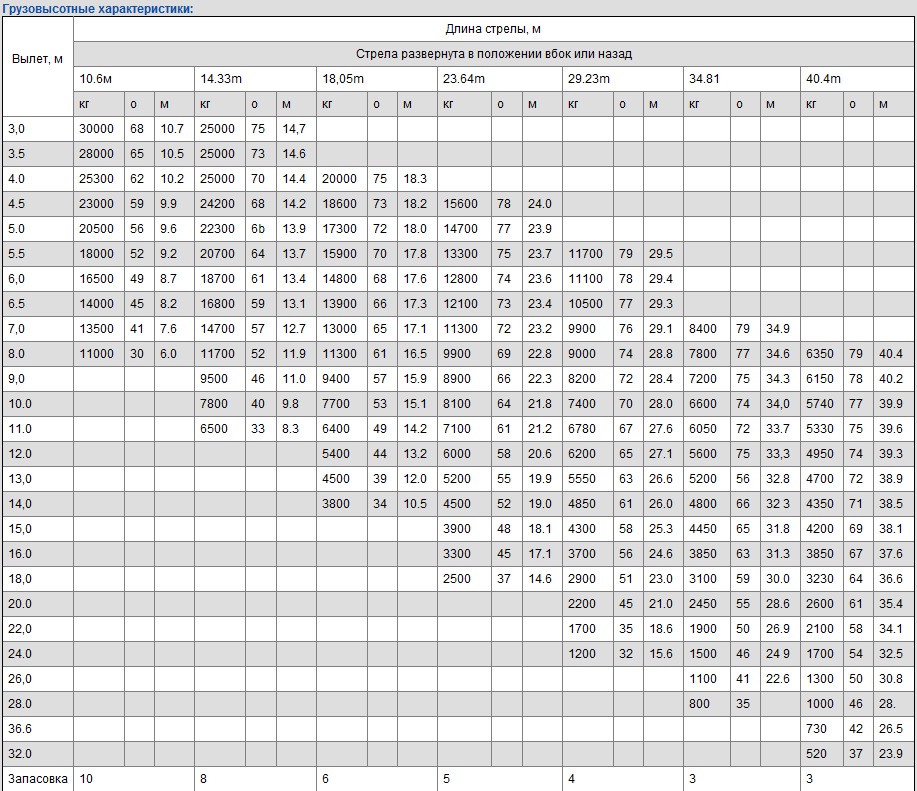Select the 40.4m boom length header
The height and width of the screenshot is (791, 917).
coord(824,79)
